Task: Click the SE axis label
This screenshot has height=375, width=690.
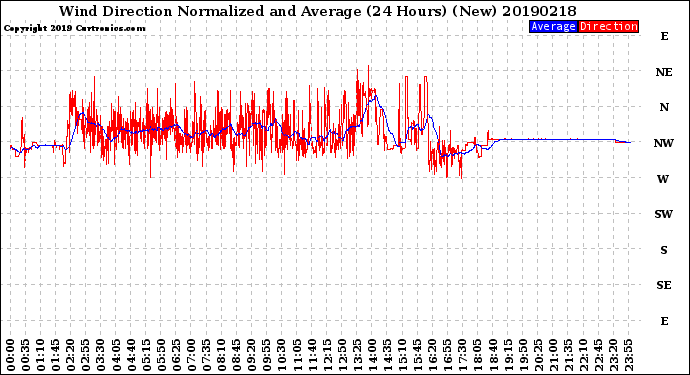Action: click(x=664, y=285)
